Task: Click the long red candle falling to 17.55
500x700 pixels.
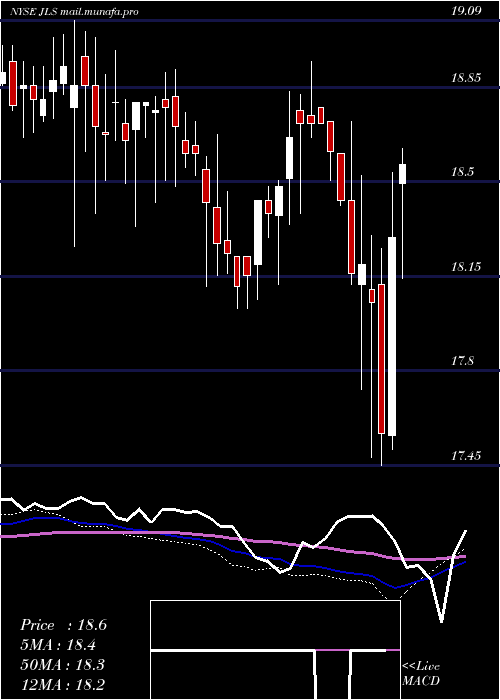Action: (x=381, y=358)
